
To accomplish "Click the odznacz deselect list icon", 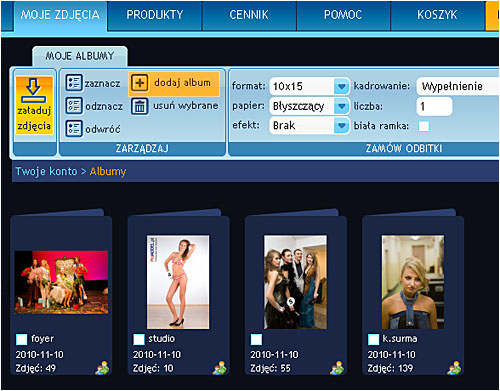I will coord(74,106).
